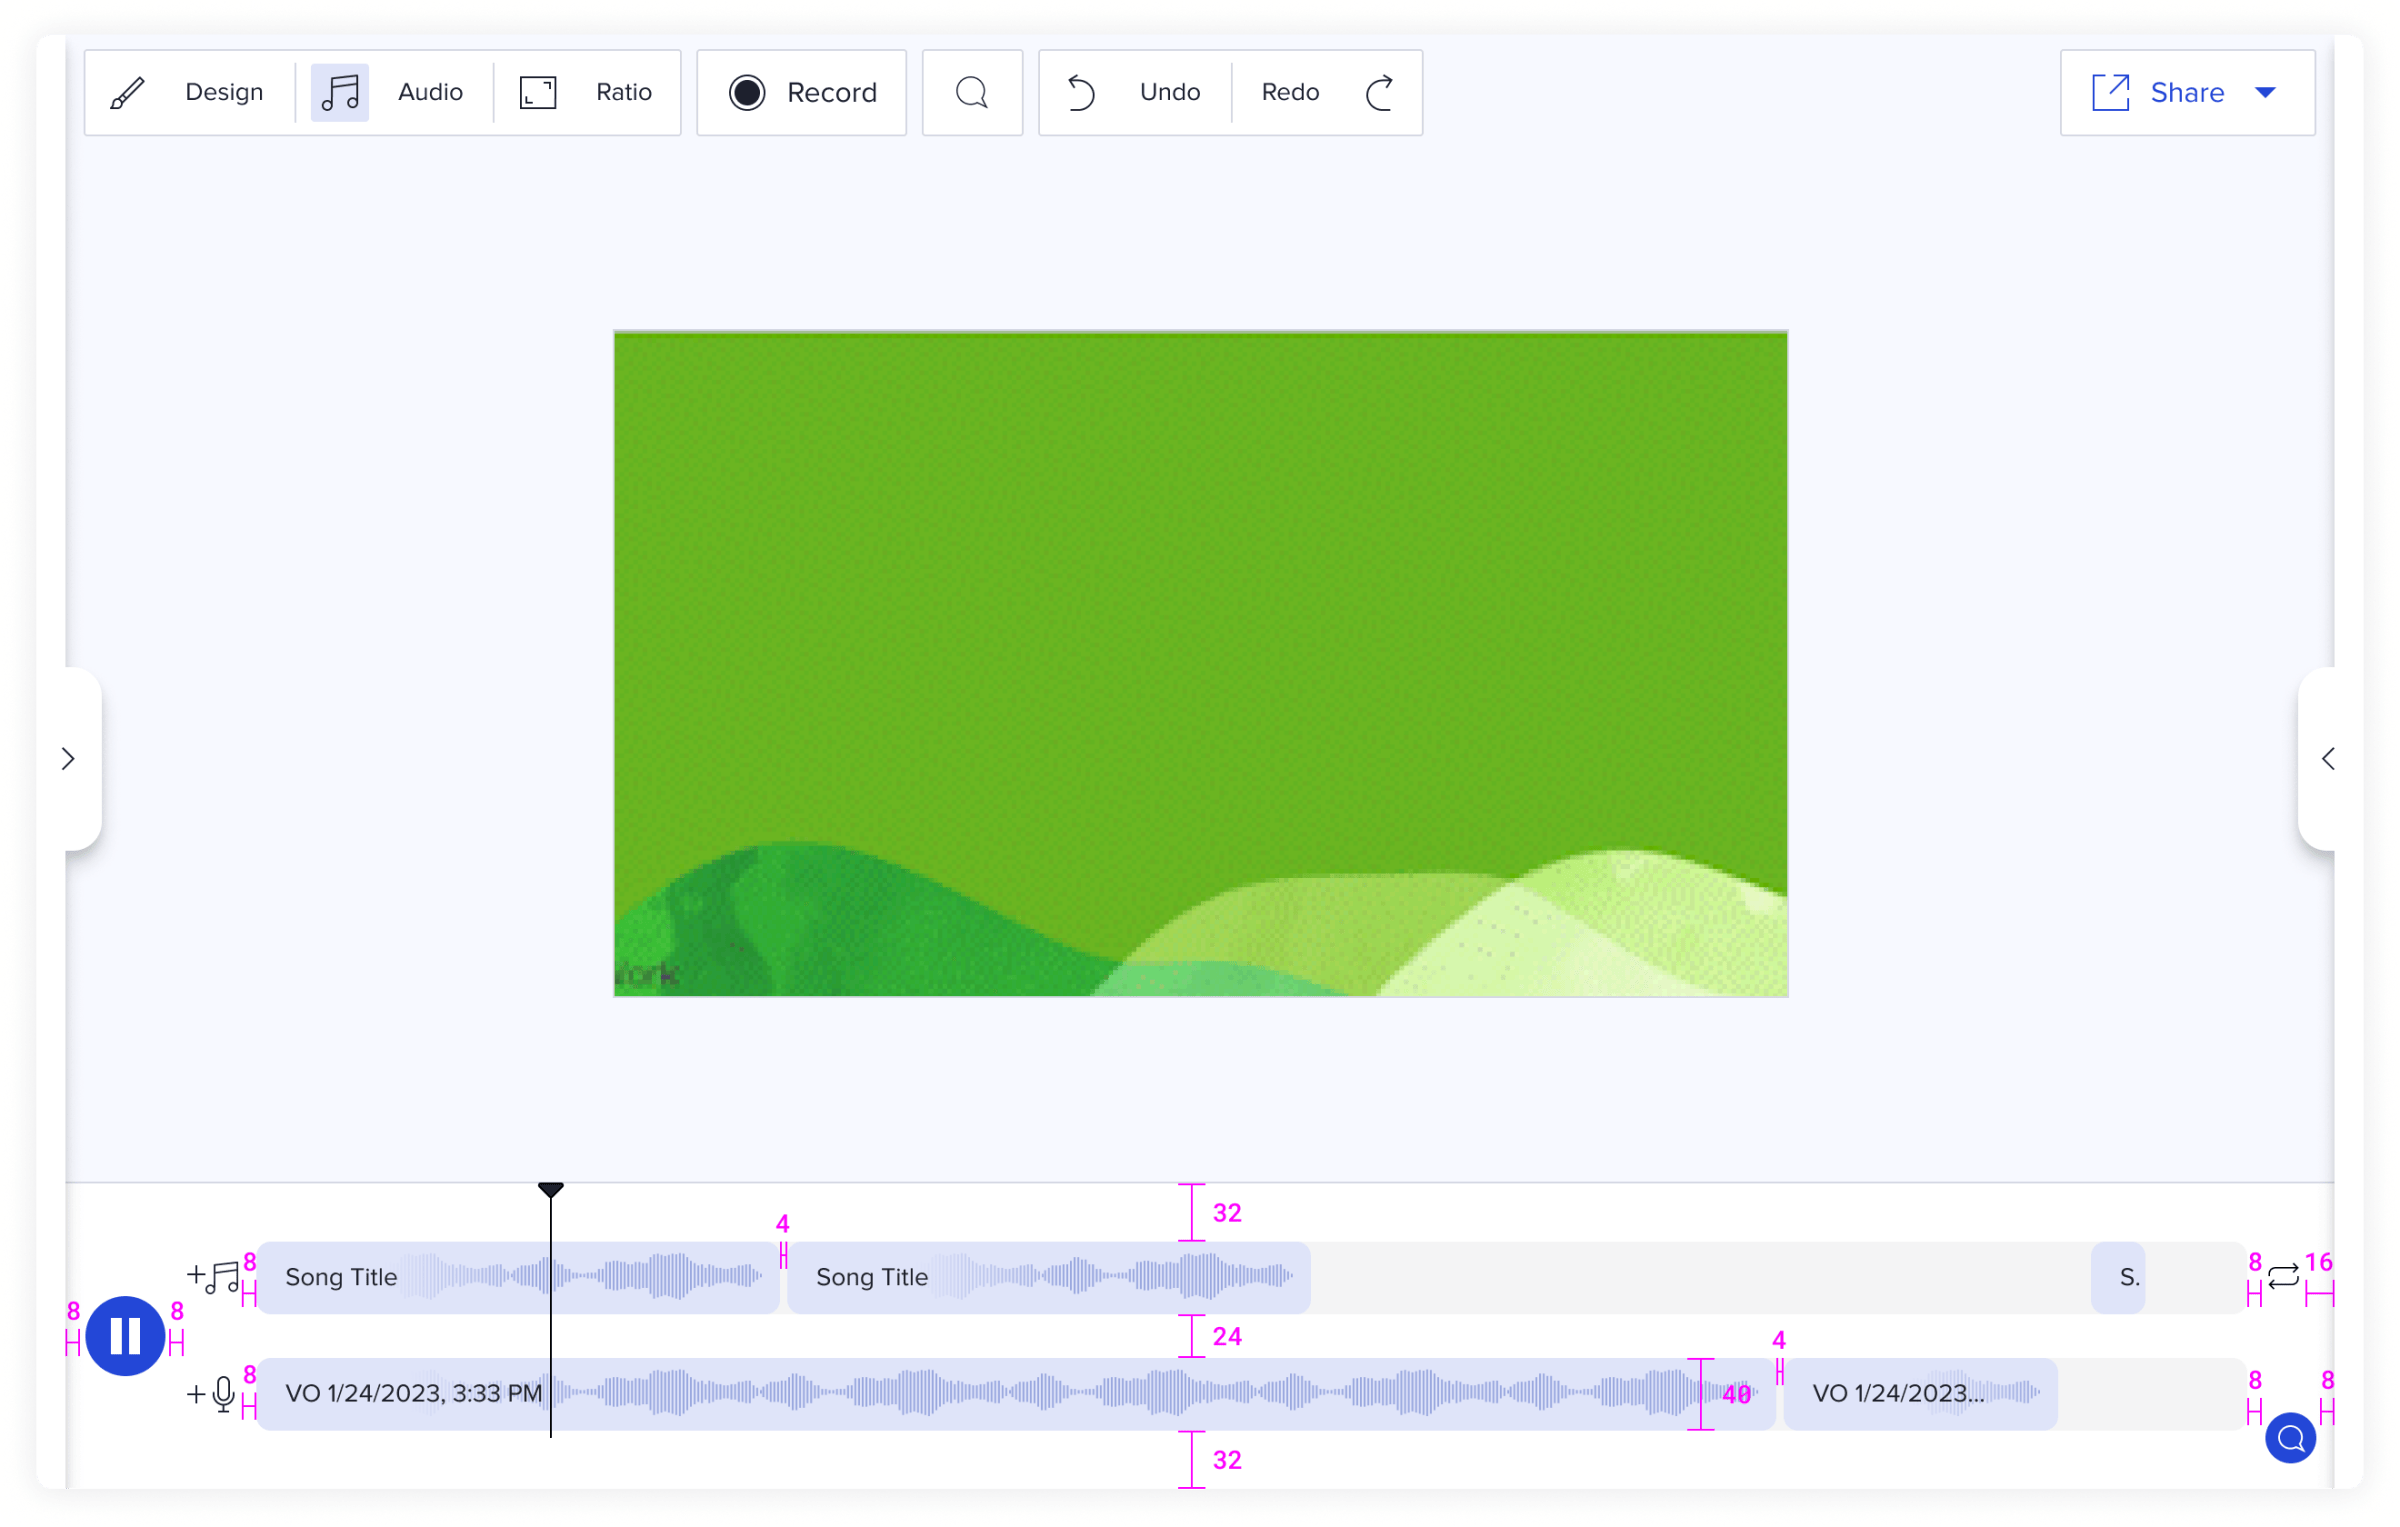Screen dimensions: 2400x1527
Task: Click the green video preview canvas
Action: [x=1200, y=664]
